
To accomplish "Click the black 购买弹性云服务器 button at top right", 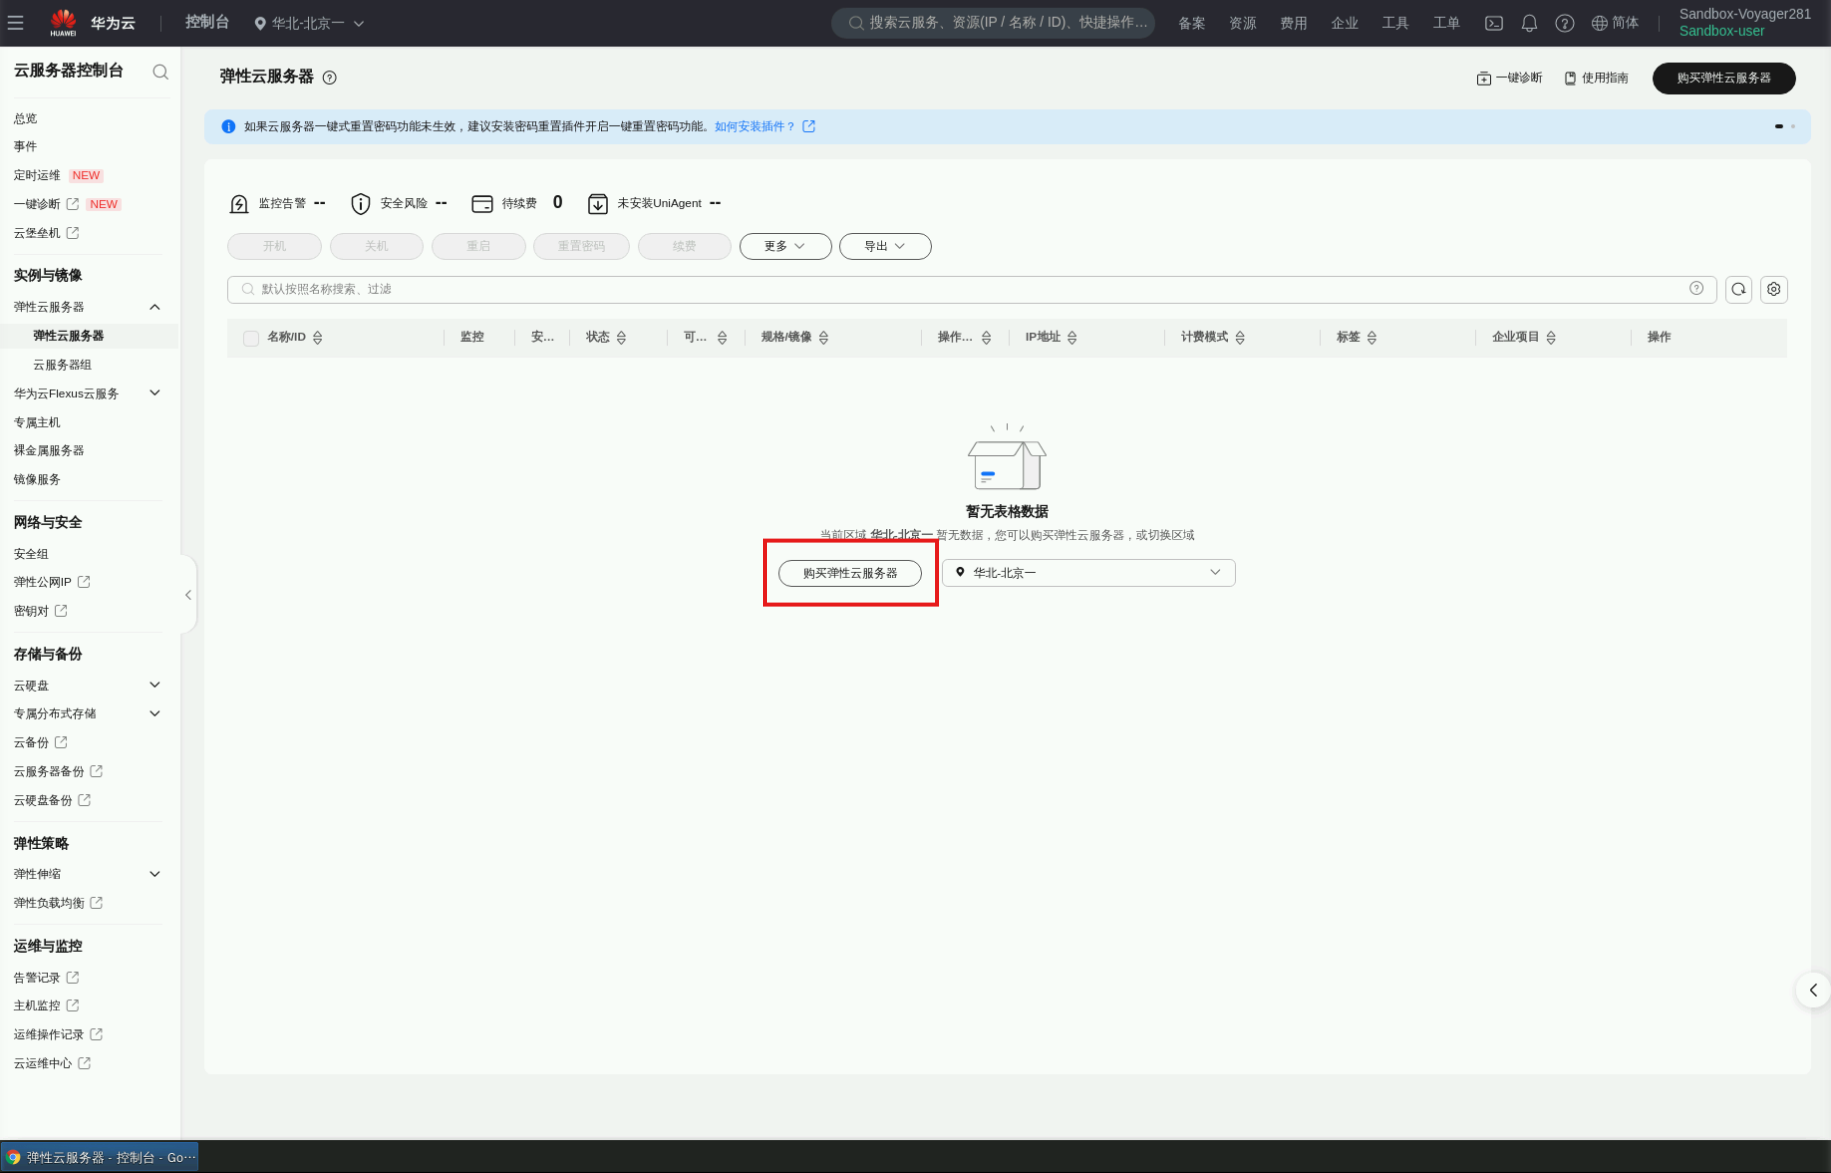I will (x=1723, y=78).
